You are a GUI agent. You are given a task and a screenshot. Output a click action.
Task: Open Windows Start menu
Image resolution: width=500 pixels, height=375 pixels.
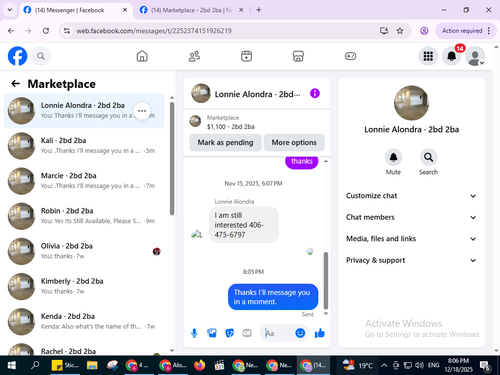12,365
